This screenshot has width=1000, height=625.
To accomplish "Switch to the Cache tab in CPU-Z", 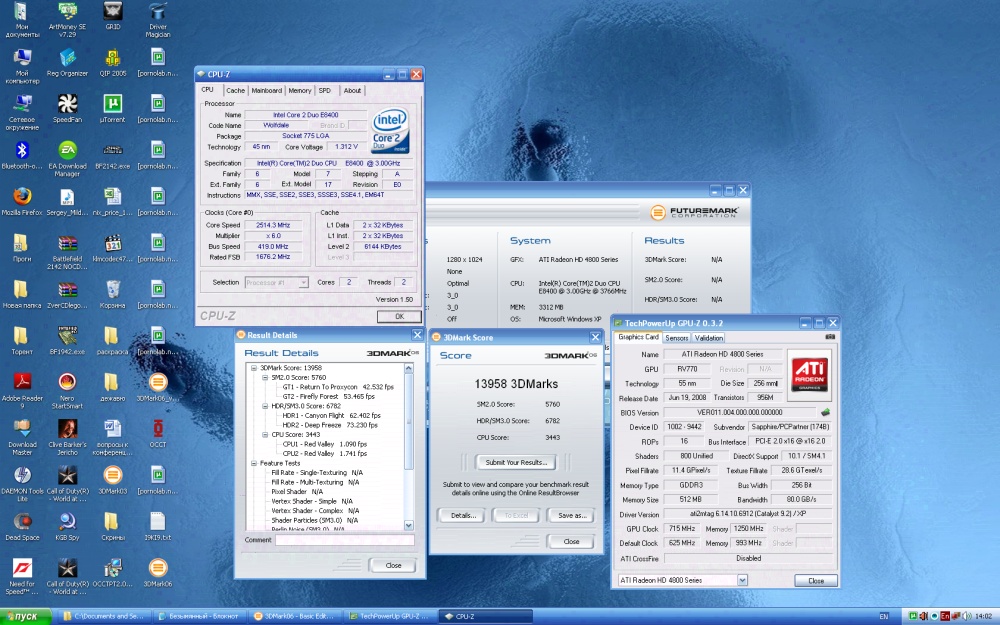I will coord(235,91).
